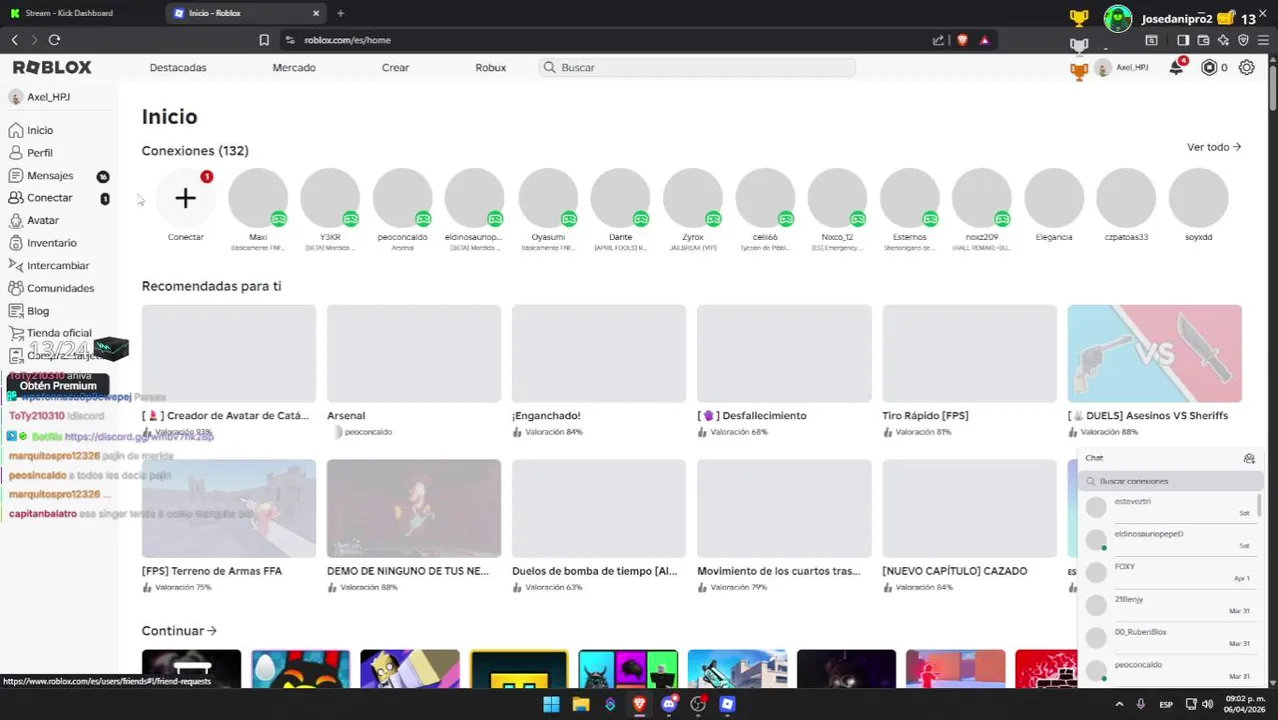Open Crear in top navigation
Viewport: 1278px width, 720px height.
(395, 67)
